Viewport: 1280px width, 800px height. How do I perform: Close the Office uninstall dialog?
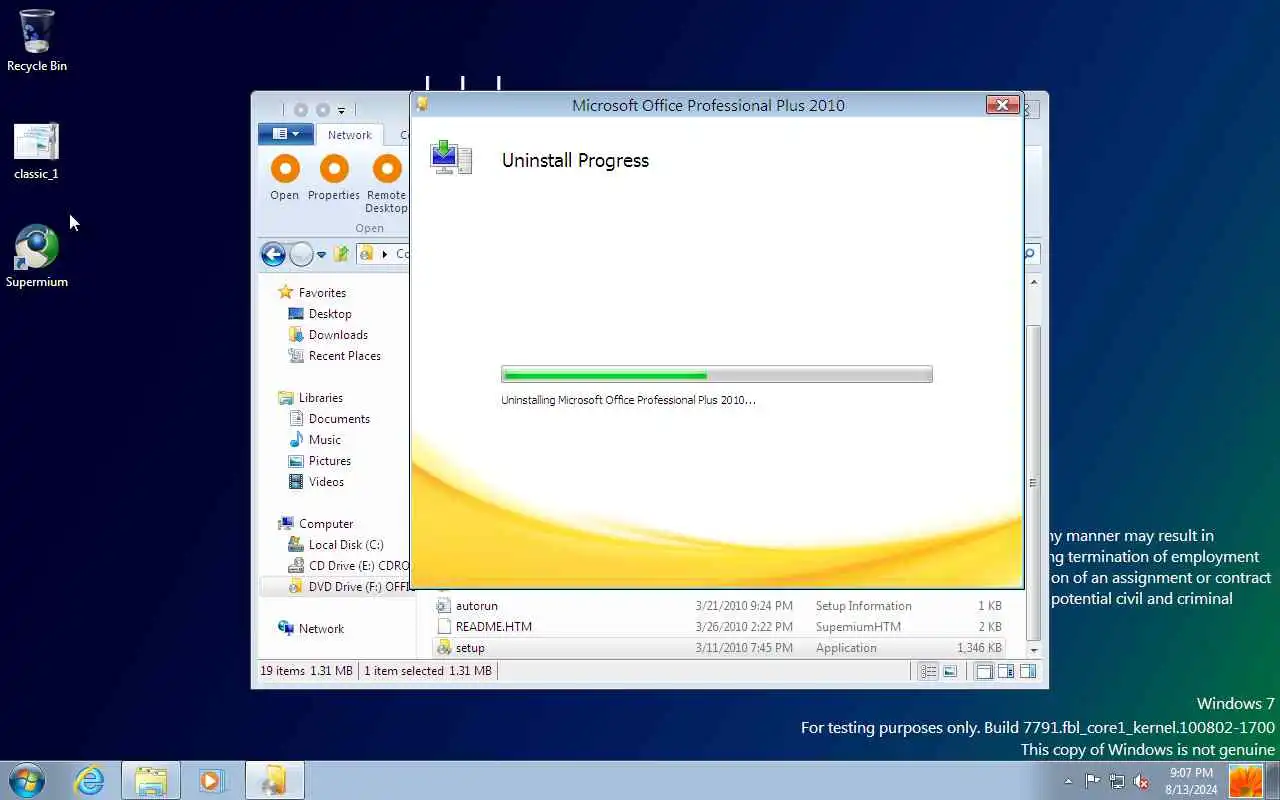(1002, 105)
